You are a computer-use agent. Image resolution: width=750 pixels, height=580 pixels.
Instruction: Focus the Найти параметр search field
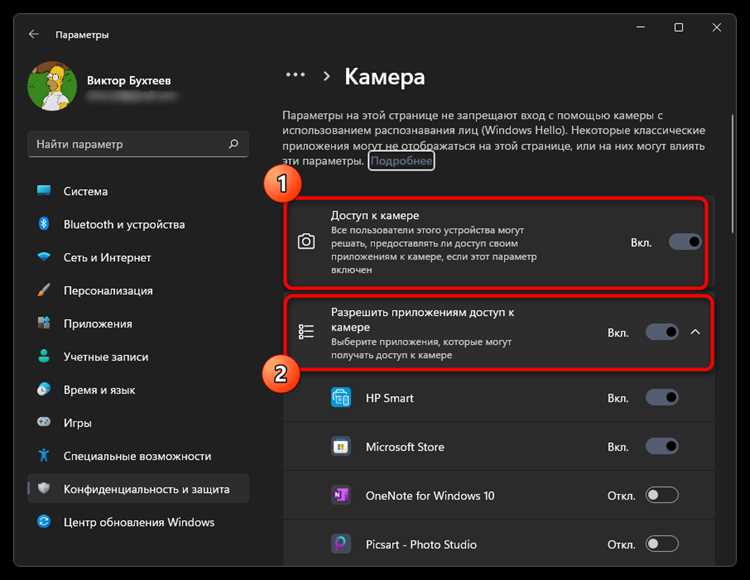click(x=138, y=144)
